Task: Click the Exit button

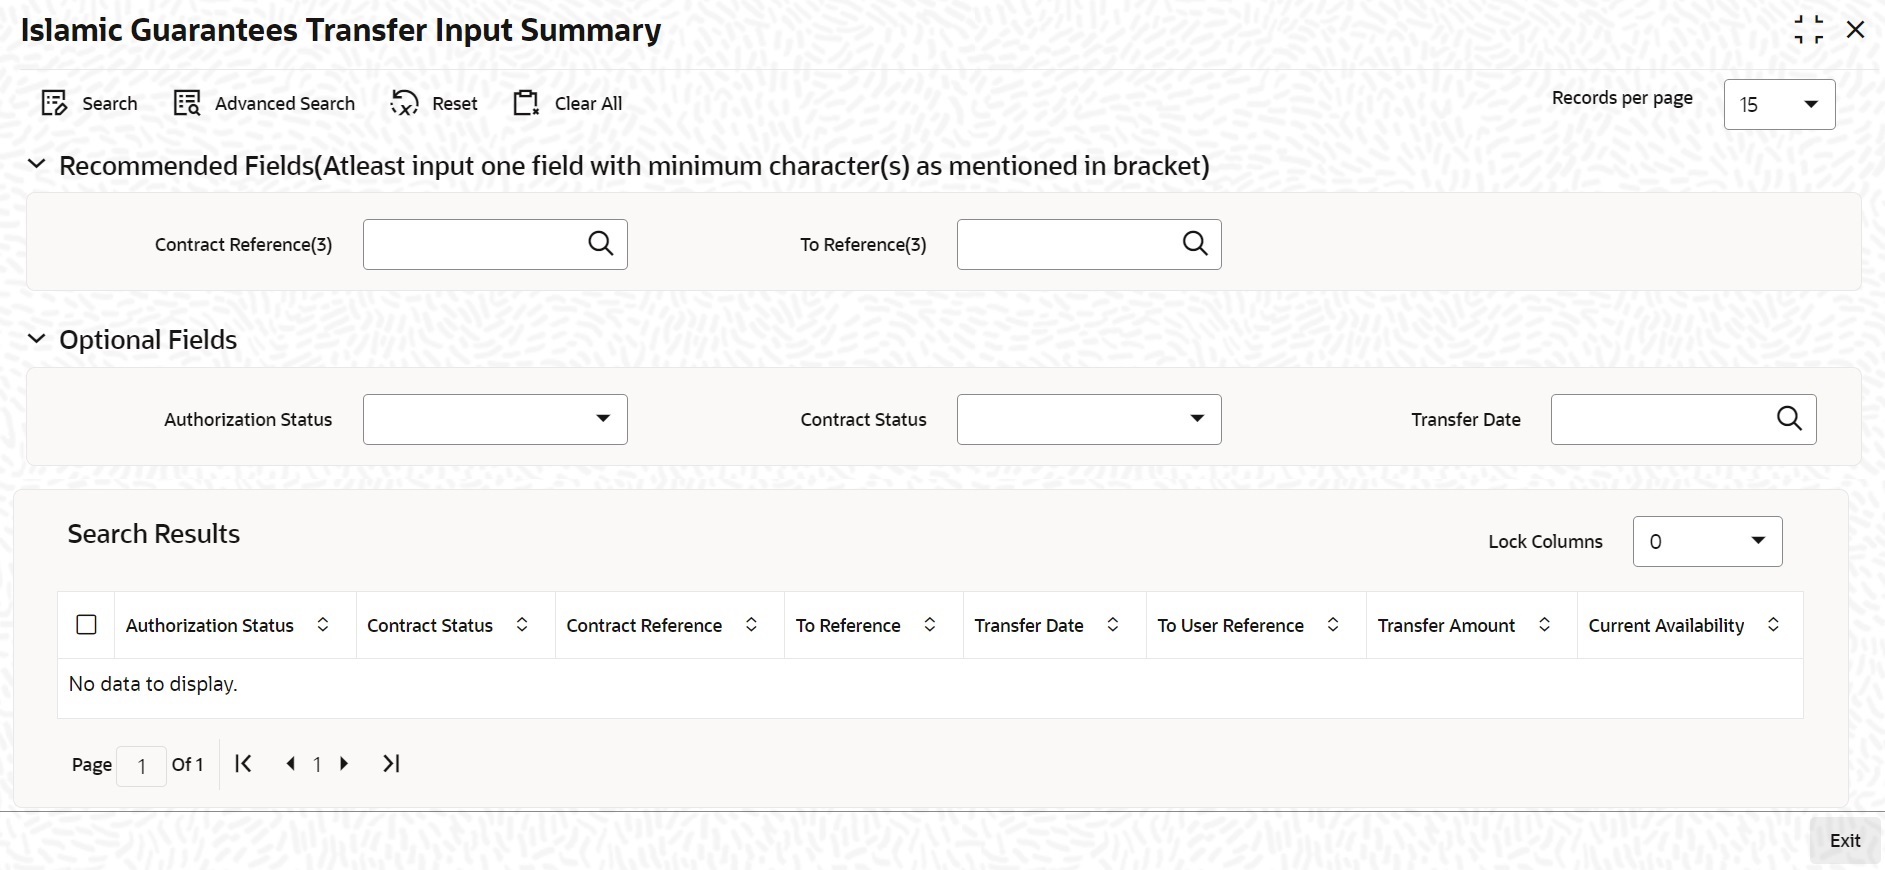Action: coord(1844,841)
